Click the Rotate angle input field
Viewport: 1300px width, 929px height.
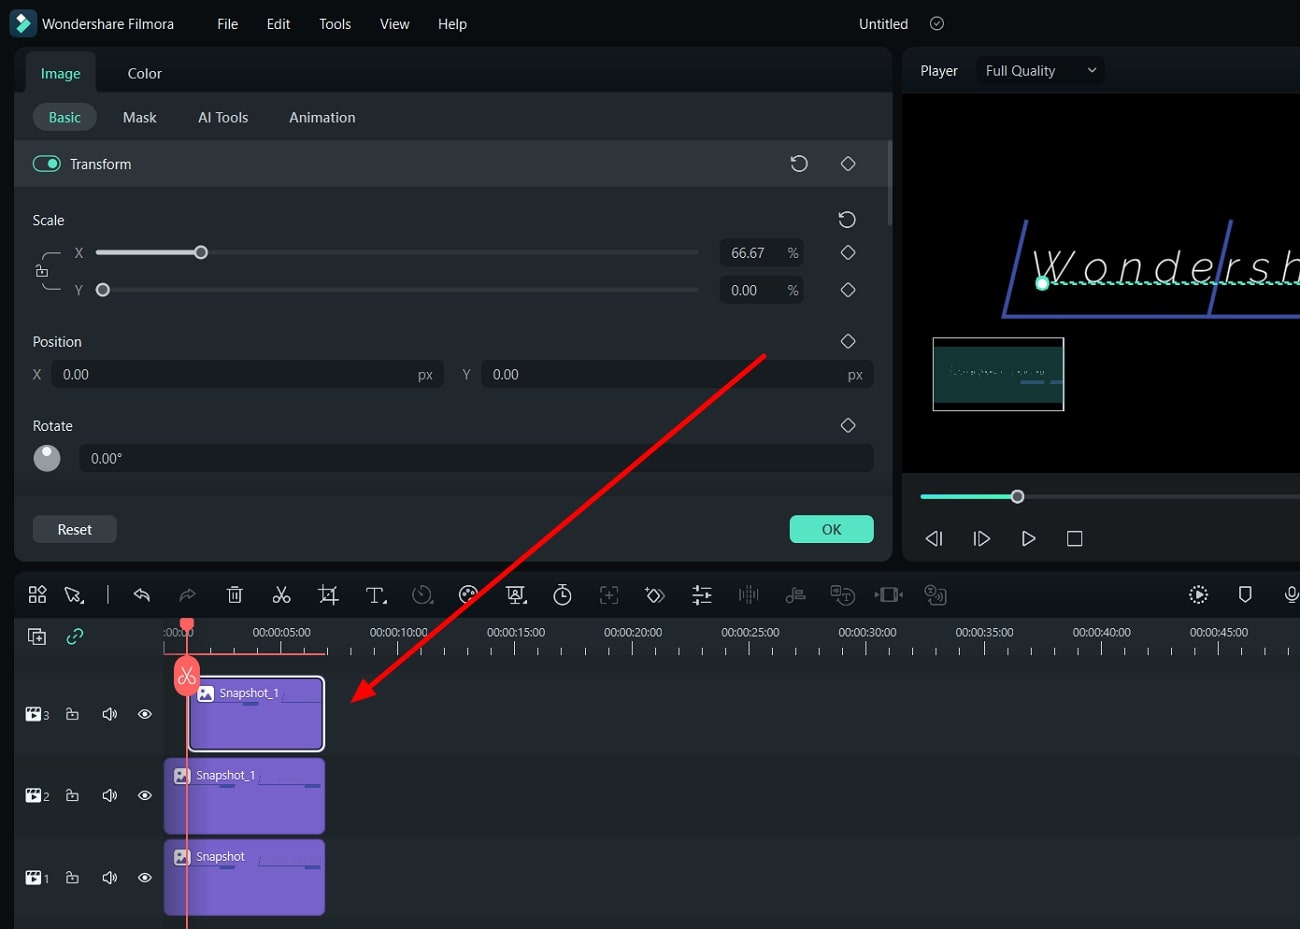tap(476, 459)
